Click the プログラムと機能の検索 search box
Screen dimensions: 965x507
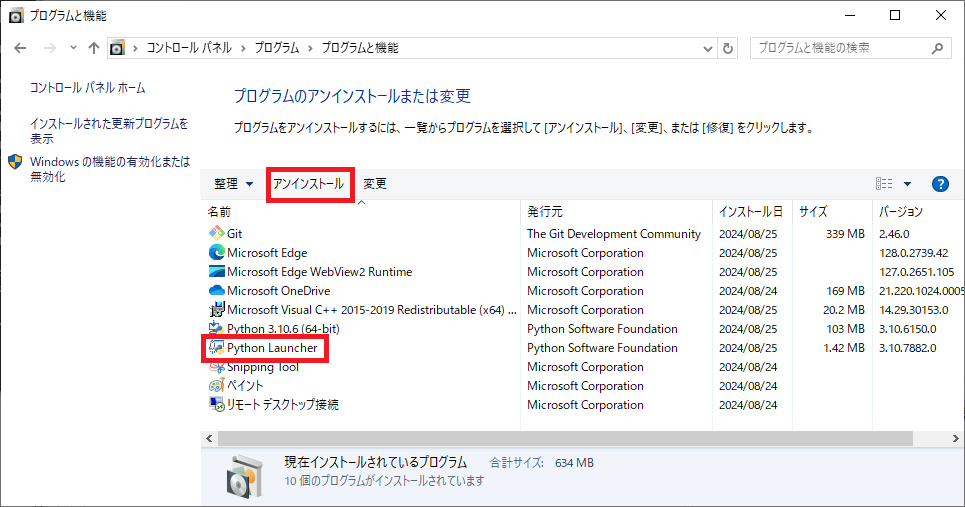tap(840, 48)
